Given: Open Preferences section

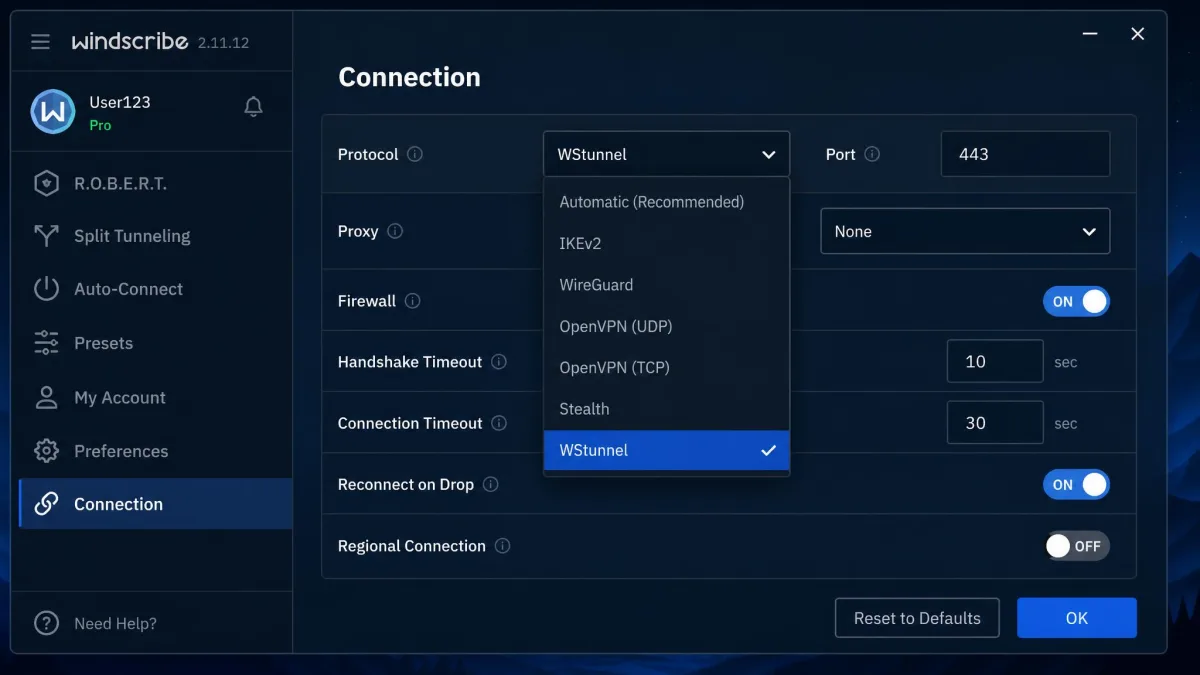Looking at the screenshot, I should (x=156, y=451).
